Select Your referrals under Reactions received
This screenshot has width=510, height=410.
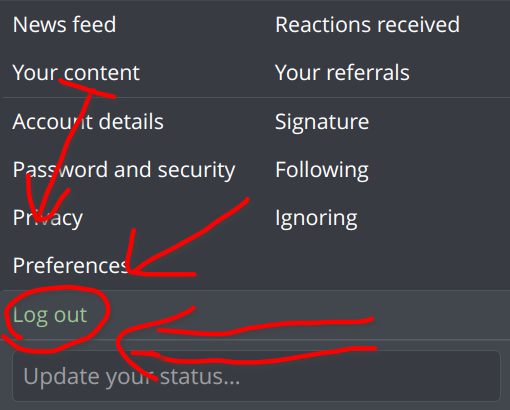click(x=342, y=73)
